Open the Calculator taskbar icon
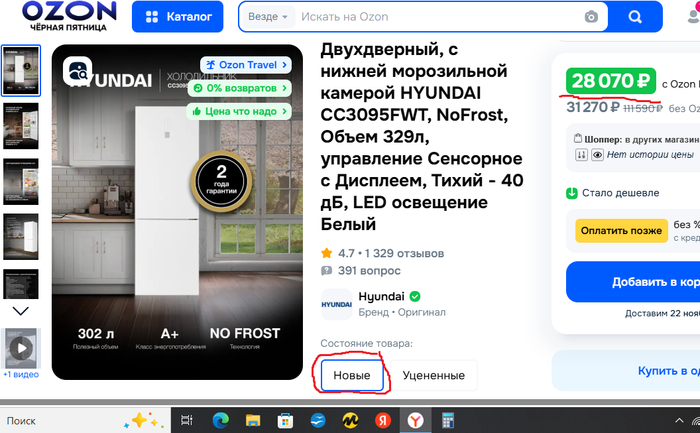The image size is (700, 433). (x=447, y=420)
